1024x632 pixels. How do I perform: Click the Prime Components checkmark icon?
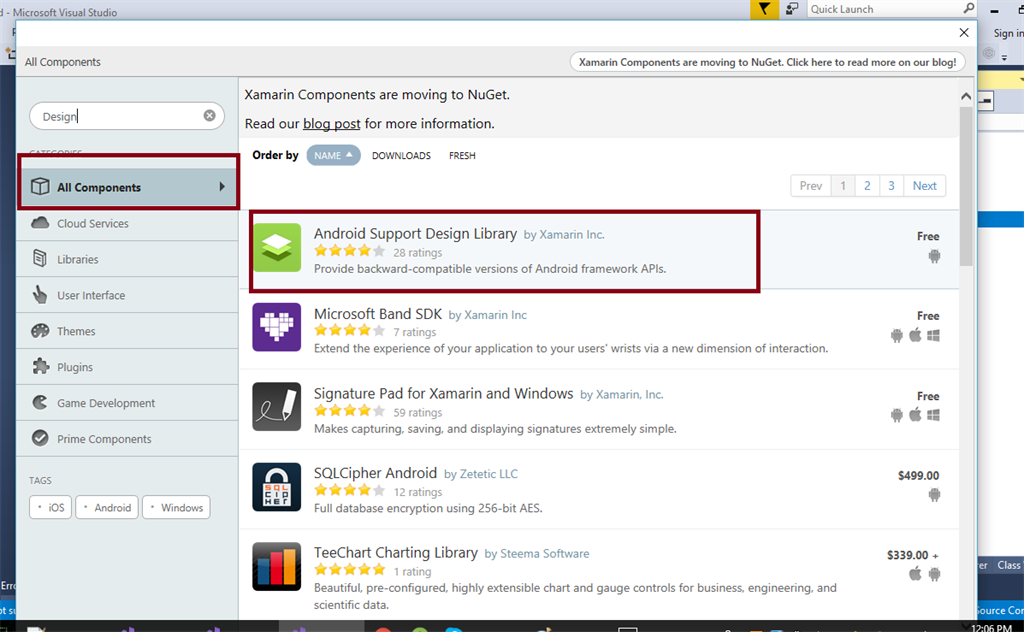(40, 438)
